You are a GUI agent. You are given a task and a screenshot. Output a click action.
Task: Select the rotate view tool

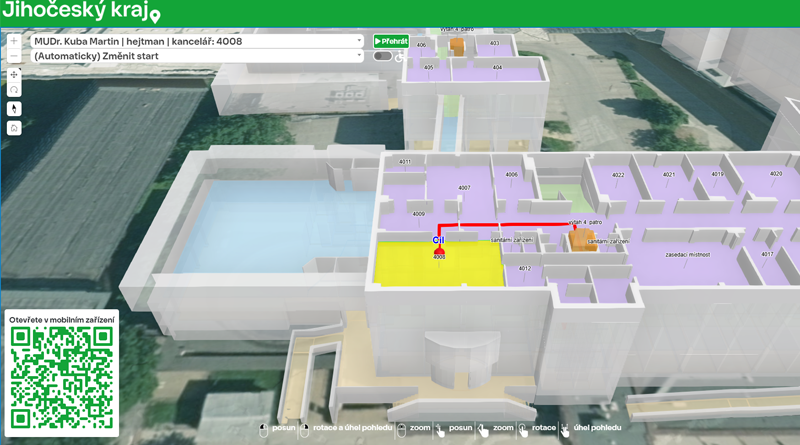tap(14, 90)
